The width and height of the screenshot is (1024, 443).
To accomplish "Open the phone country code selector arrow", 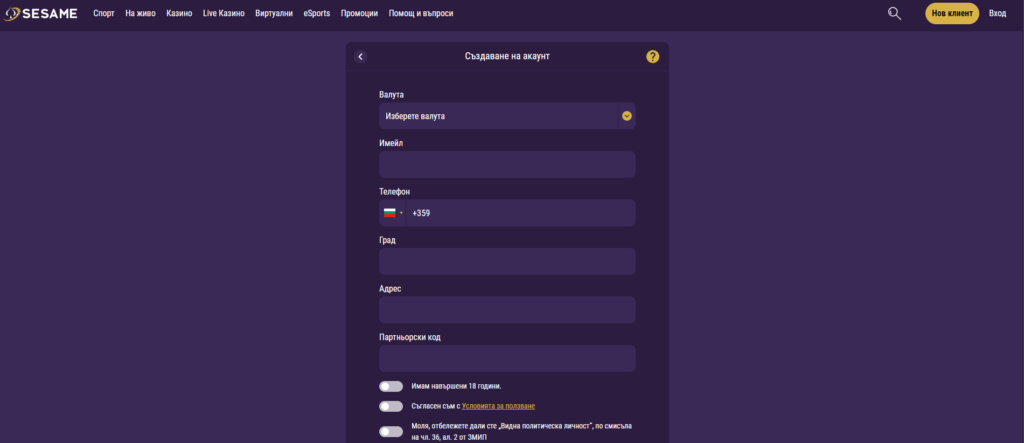I will (x=402, y=213).
